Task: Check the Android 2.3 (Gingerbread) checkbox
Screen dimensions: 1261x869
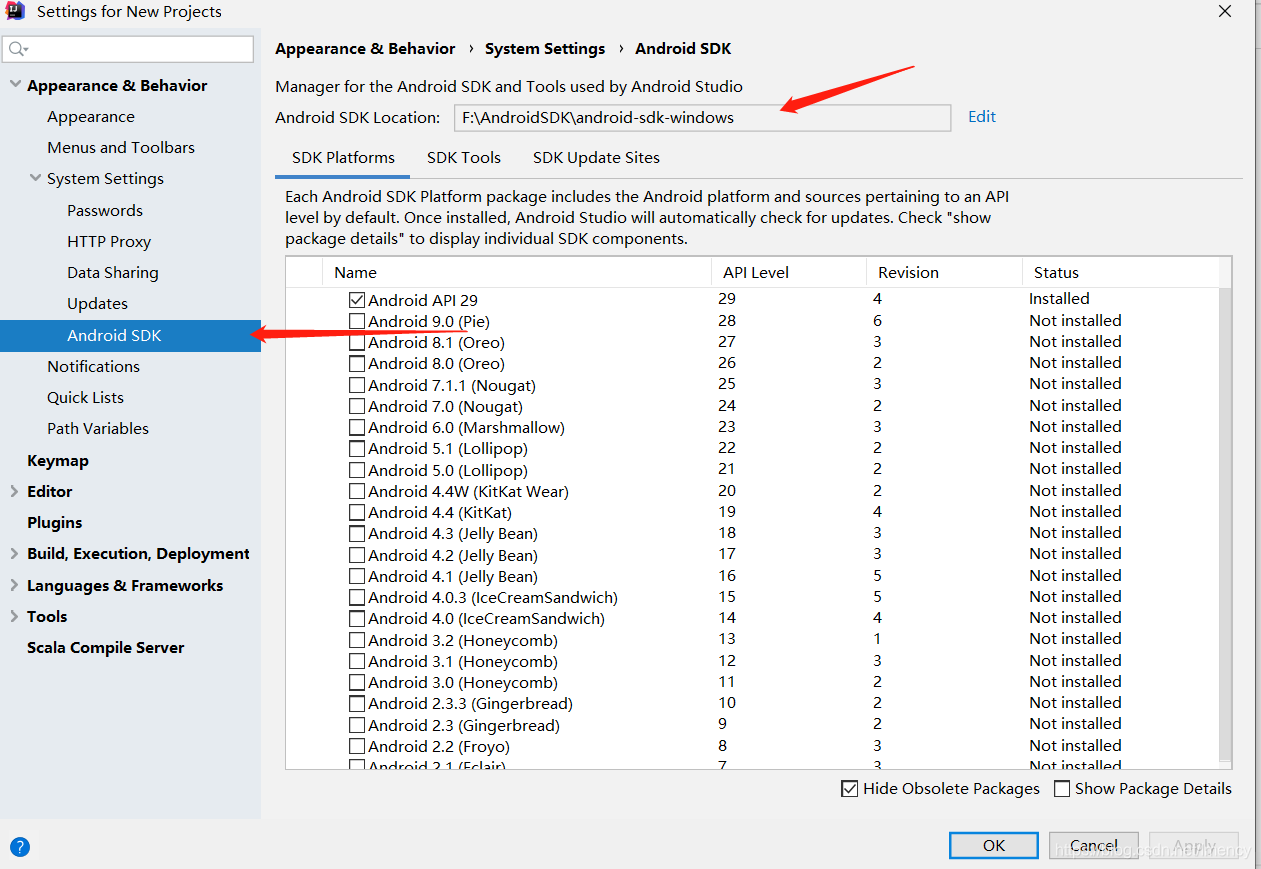Action: click(357, 725)
